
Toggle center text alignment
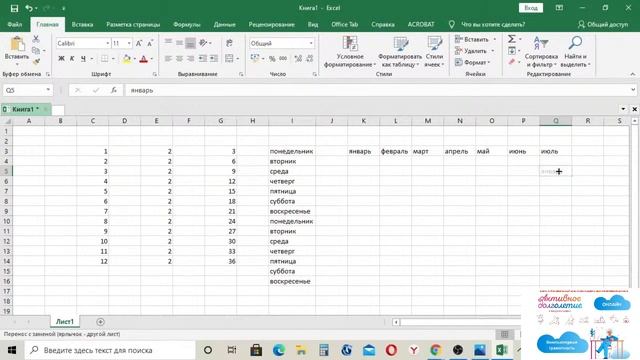coord(179,59)
